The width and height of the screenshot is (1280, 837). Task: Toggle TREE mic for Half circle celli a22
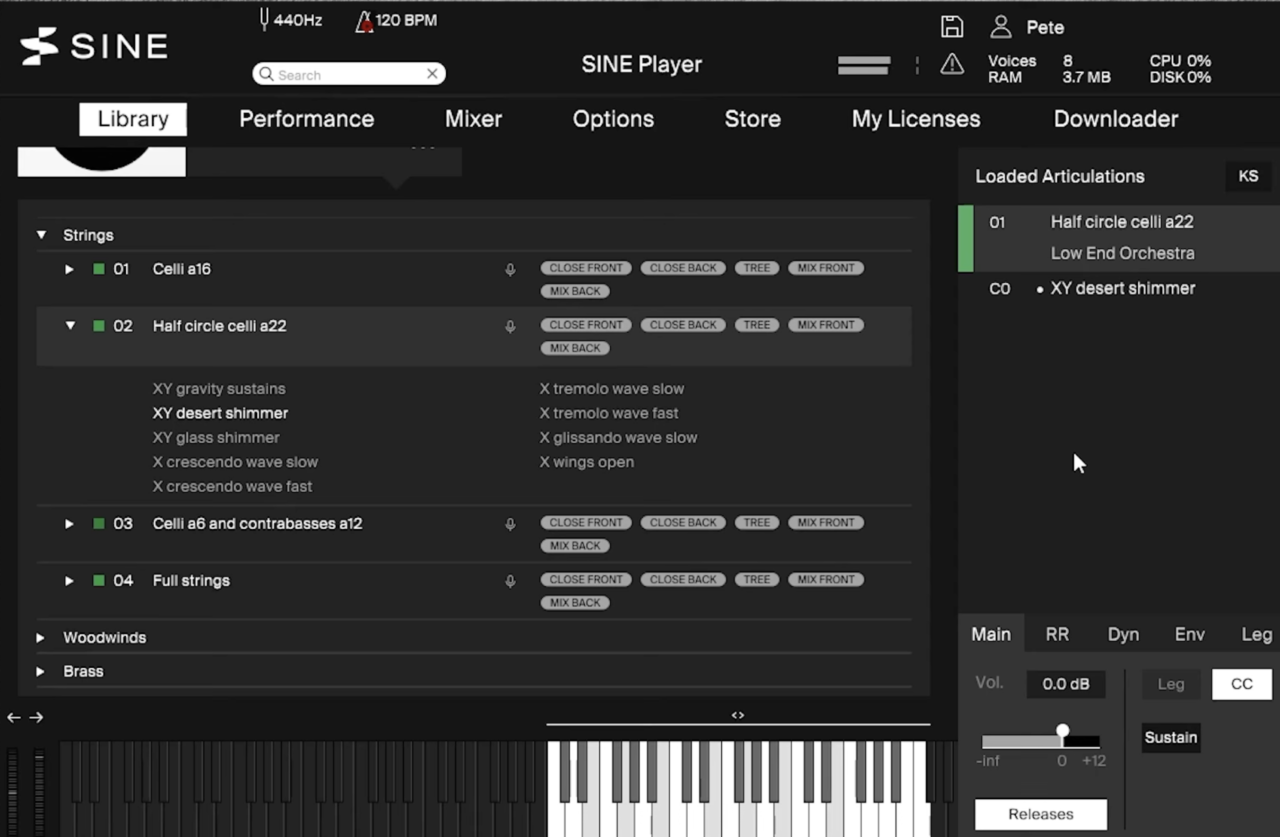tap(757, 325)
